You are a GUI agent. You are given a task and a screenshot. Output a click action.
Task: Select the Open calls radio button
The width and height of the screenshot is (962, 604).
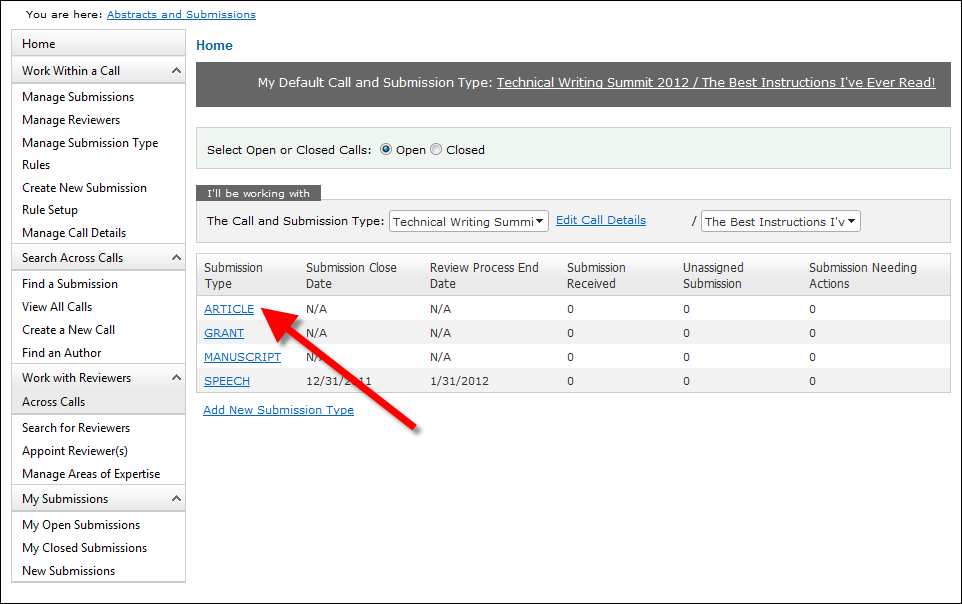(386, 150)
